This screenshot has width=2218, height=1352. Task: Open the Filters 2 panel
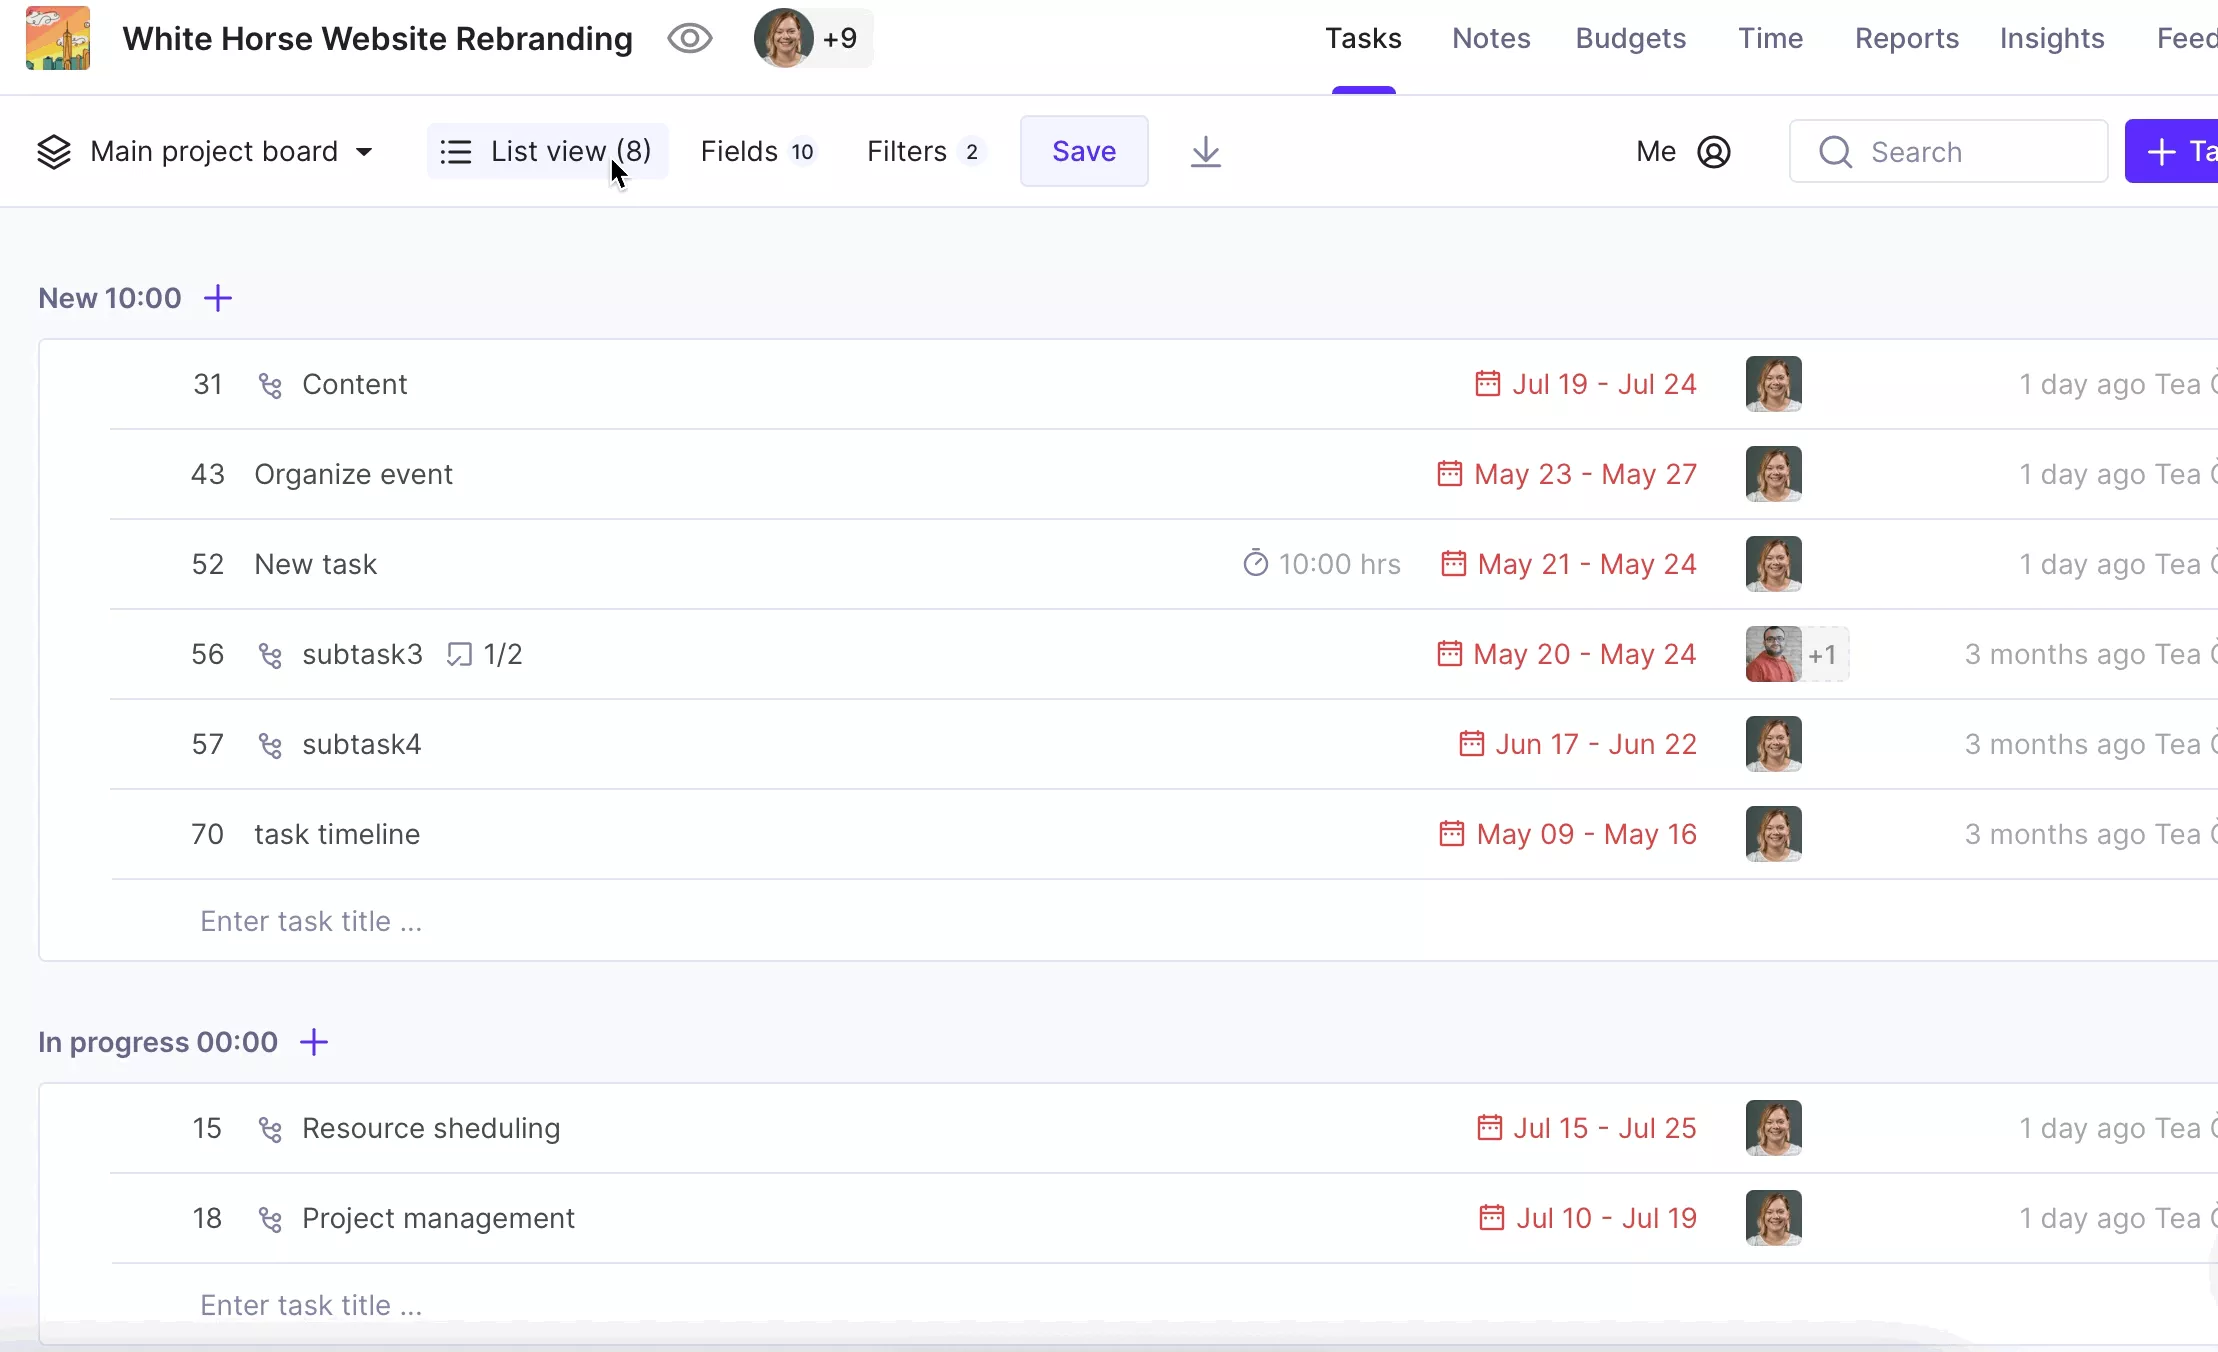(926, 151)
